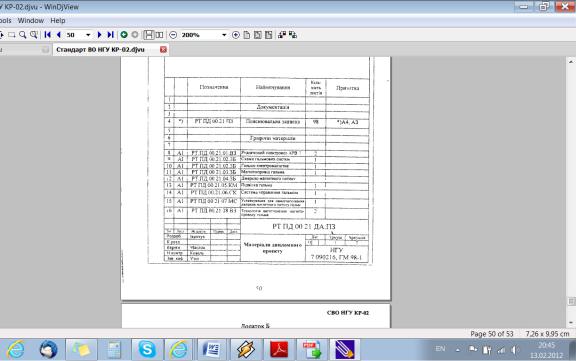Click the СВО НГУ КР-02 header text
The image size is (576, 361).
coord(348,313)
